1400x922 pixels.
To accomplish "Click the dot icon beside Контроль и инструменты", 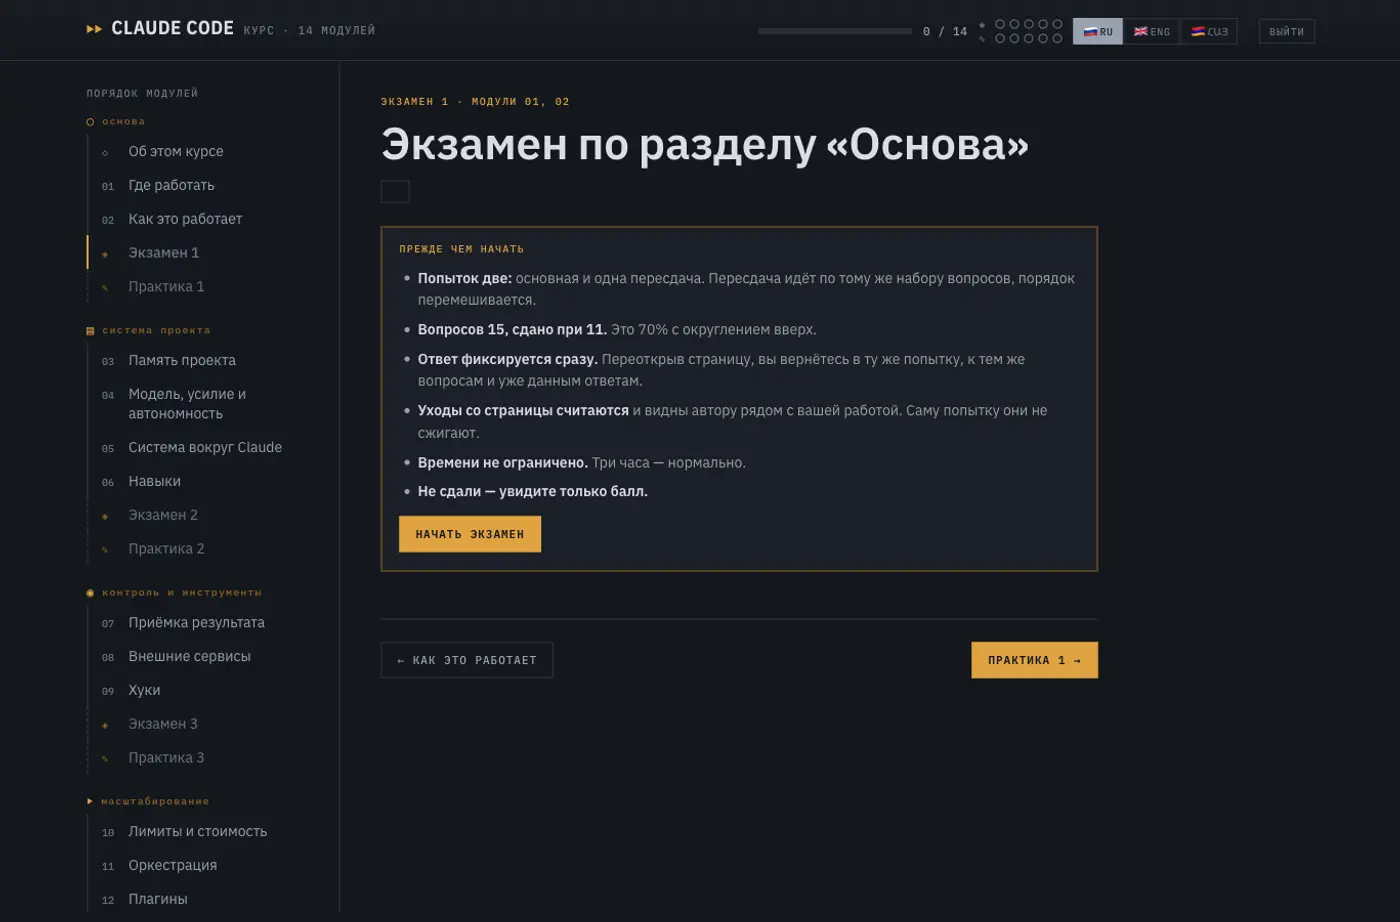I will pos(90,593).
